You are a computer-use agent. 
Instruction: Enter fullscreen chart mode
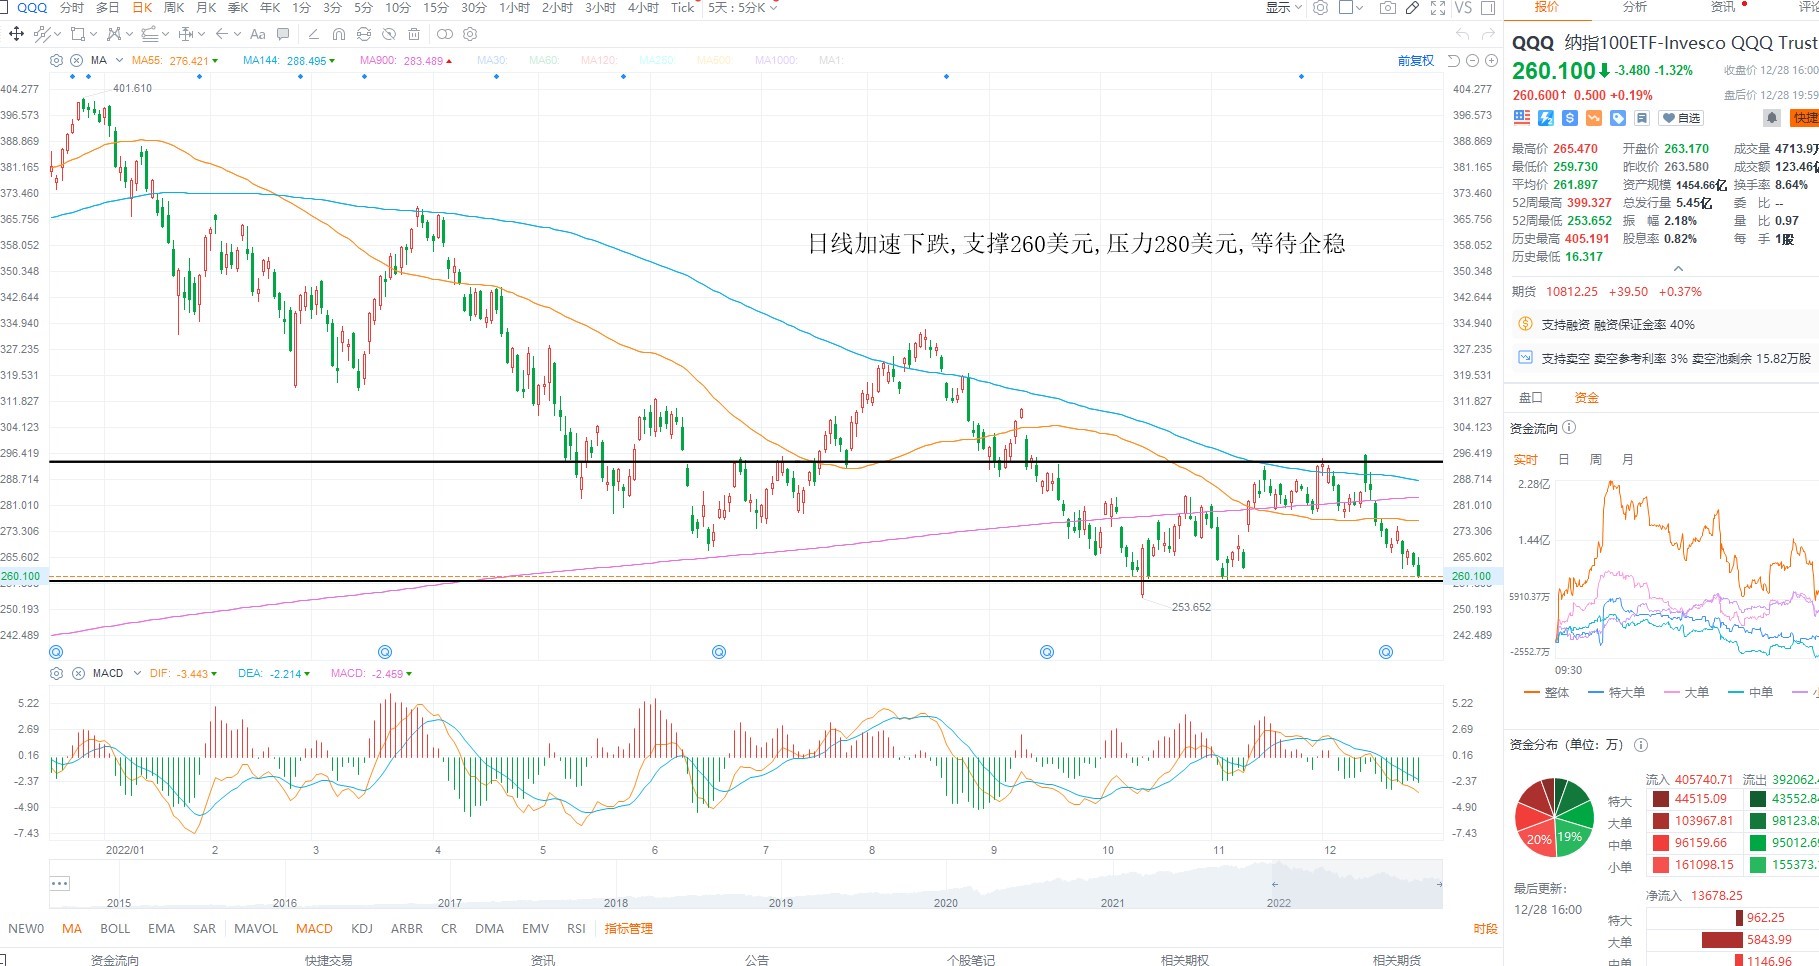1438,8
